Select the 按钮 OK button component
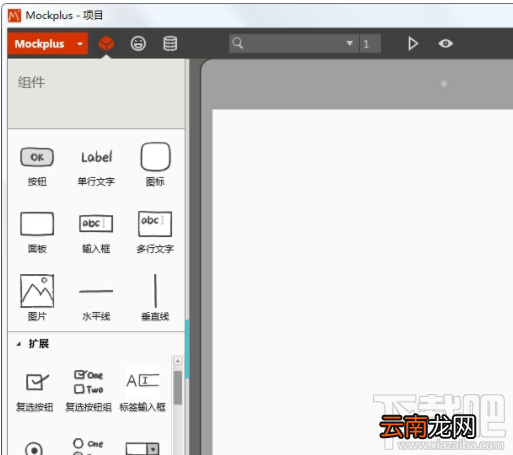Viewport: 513px width, 455px height. 37,167
